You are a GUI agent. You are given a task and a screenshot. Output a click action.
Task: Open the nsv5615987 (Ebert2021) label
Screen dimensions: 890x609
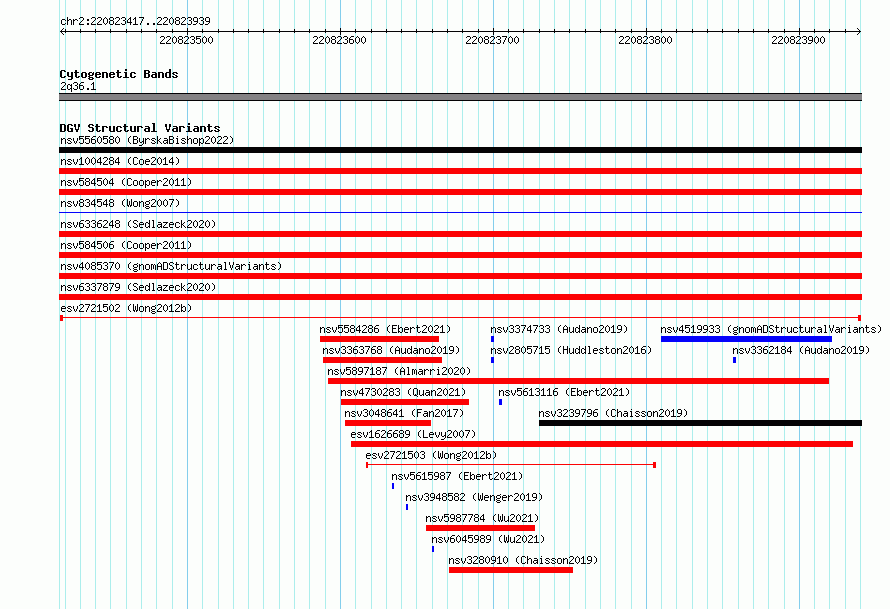pos(457,476)
